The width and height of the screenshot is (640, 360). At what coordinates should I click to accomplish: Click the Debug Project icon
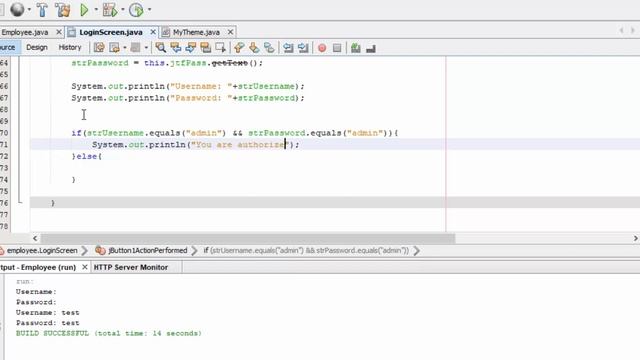(110, 10)
